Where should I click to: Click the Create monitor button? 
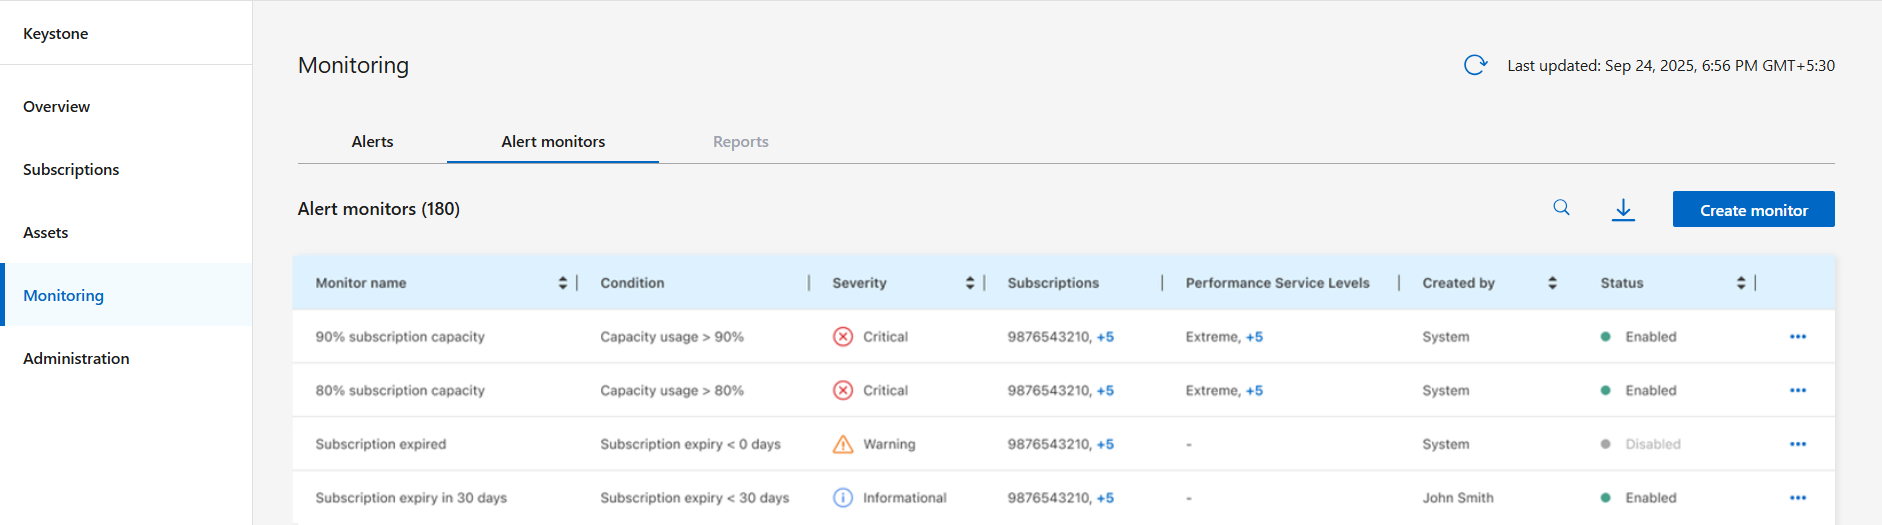click(x=1753, y=210)
